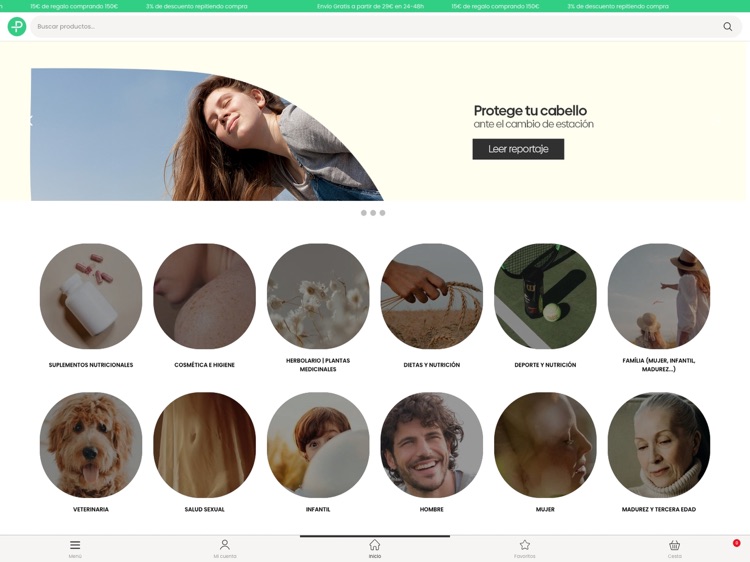The image size is (750, 562).
Task: Open Salud Sexual category image
Action: 204,445
